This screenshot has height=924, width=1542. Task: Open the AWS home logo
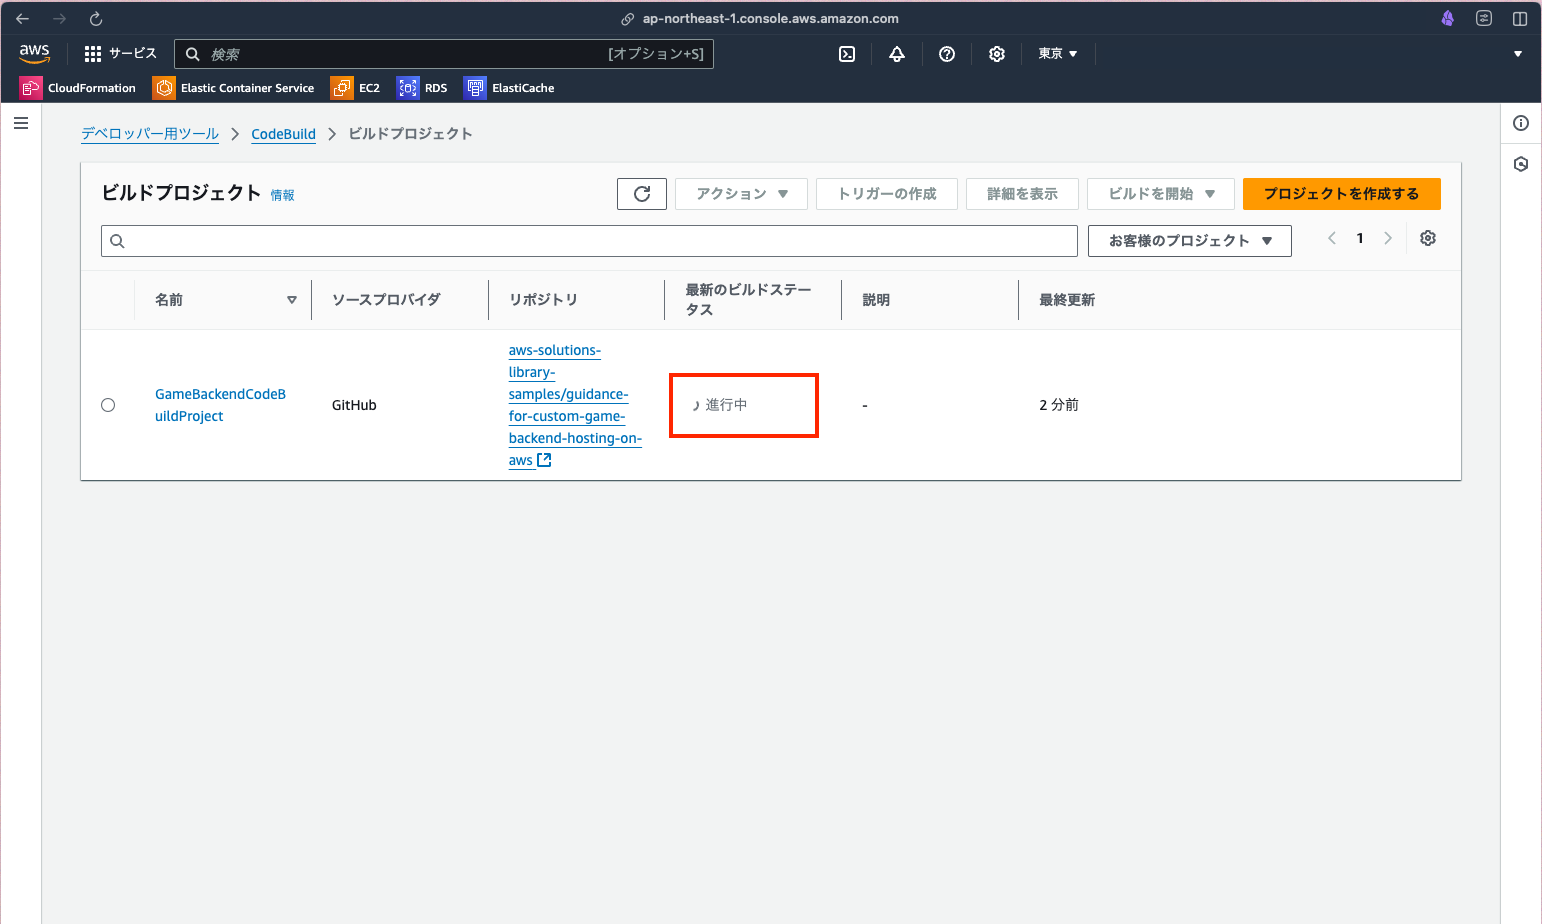[34, 54]
